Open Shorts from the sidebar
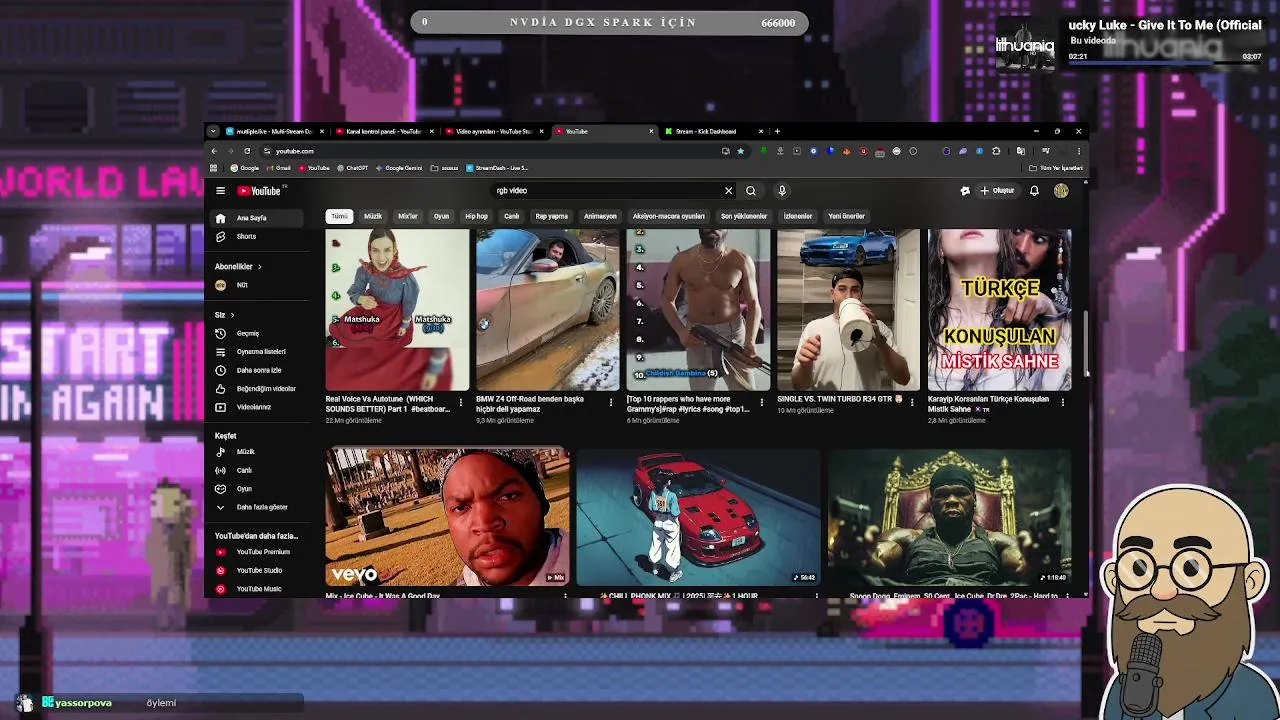This screenshot has height=720, width=1280. pos(255,236)
